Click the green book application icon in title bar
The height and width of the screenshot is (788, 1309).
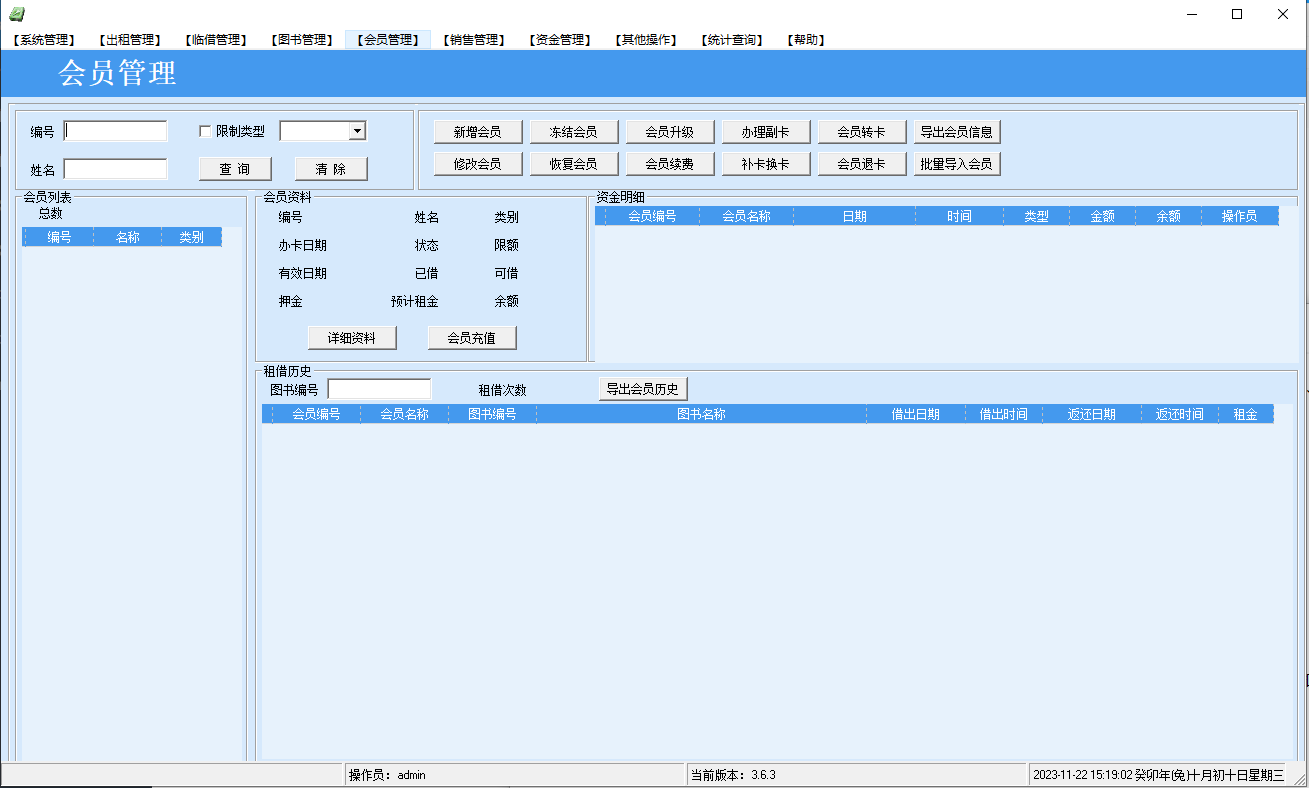pyautogui.click(x=16, y=14)
